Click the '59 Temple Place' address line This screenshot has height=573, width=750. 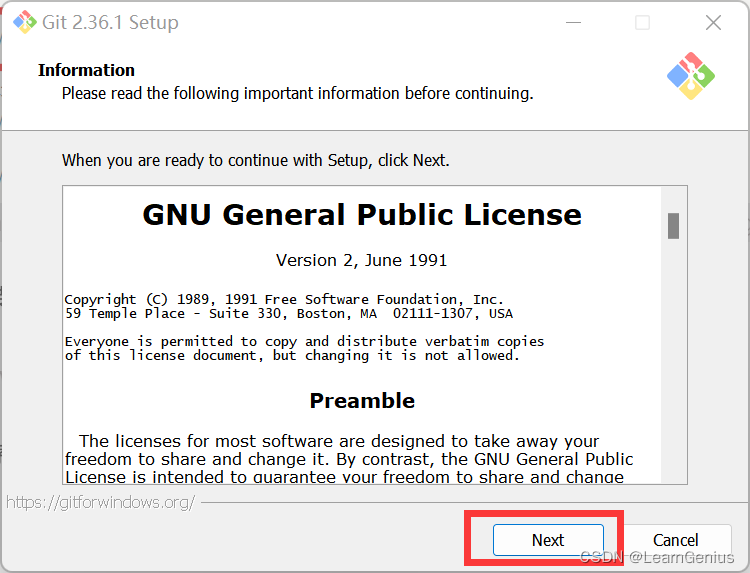(x=288, y=314)
